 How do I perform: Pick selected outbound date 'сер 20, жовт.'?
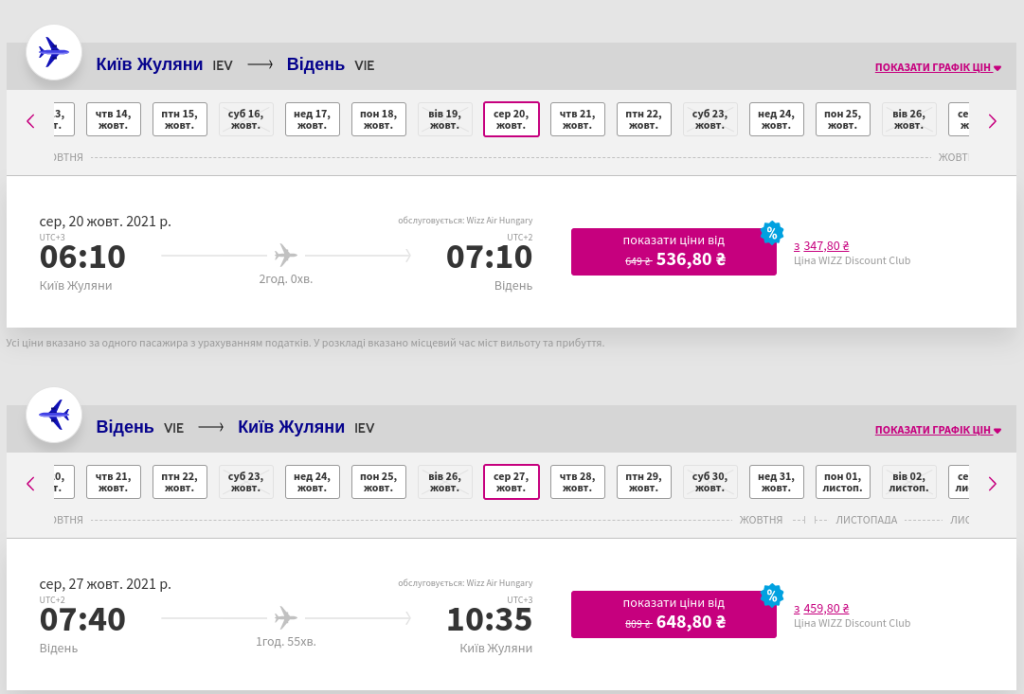[x=511, y=119]
